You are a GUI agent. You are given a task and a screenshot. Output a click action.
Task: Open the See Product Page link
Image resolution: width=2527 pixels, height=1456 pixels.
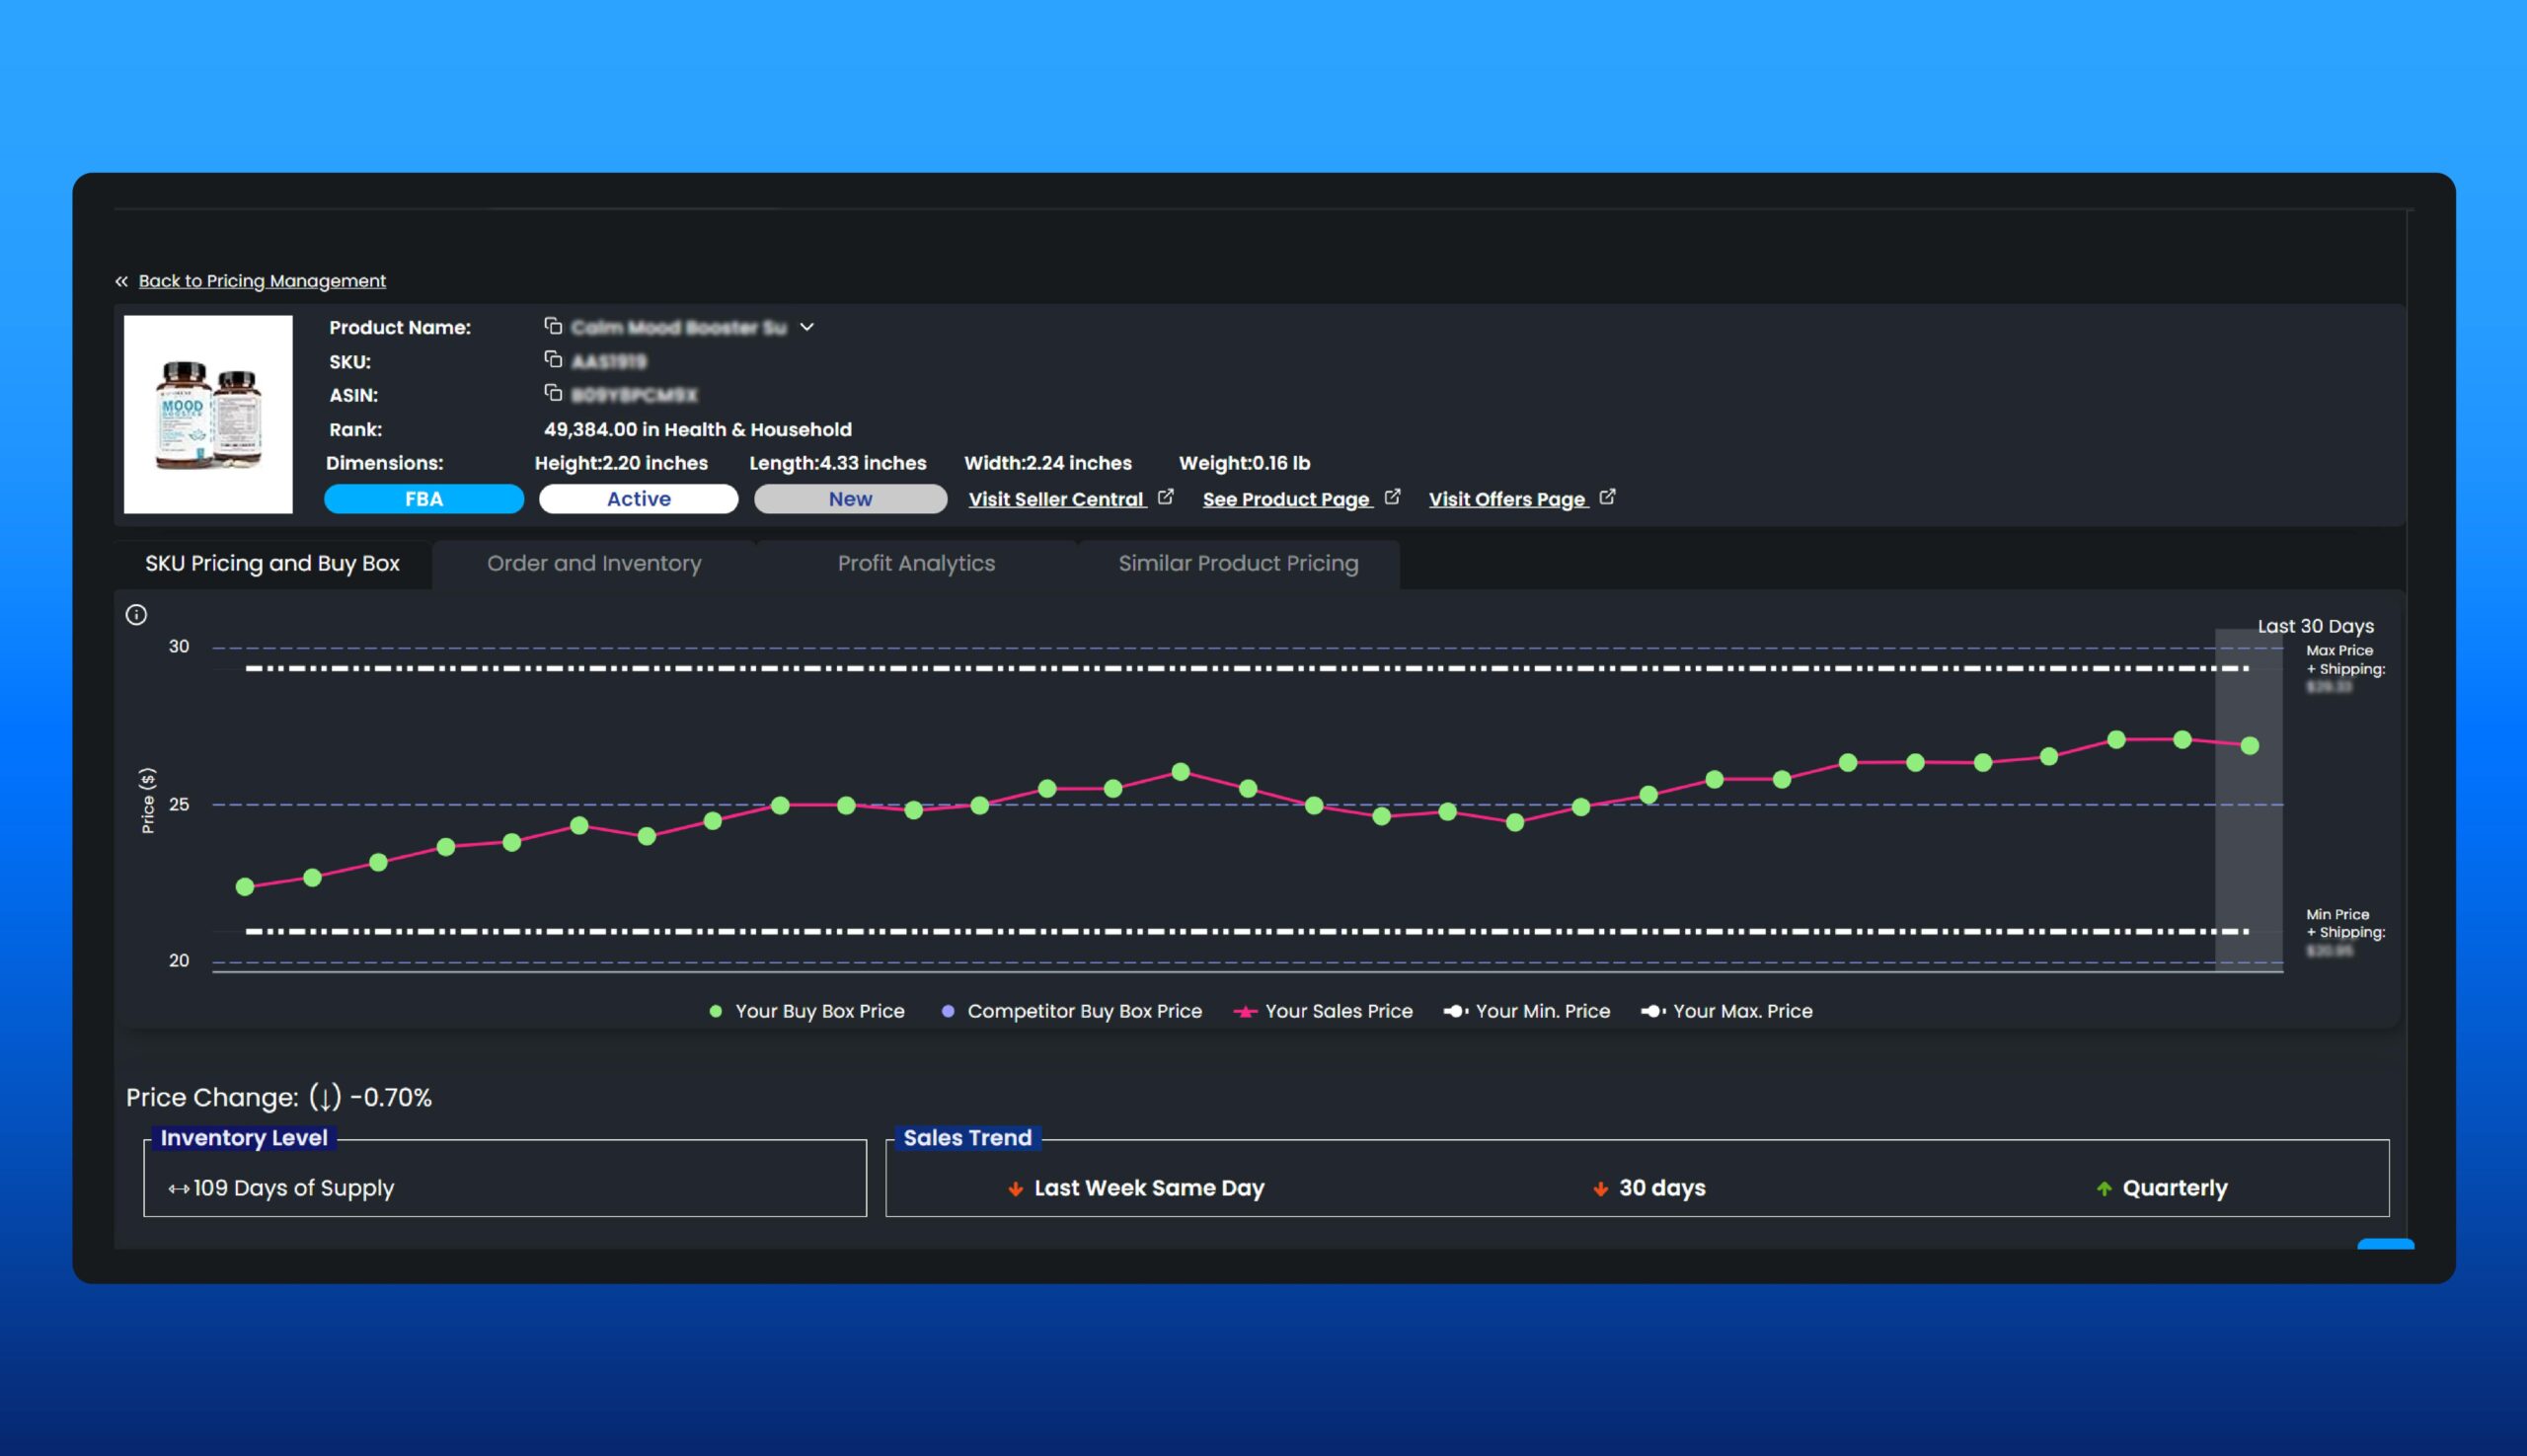tap(1285, 498)
